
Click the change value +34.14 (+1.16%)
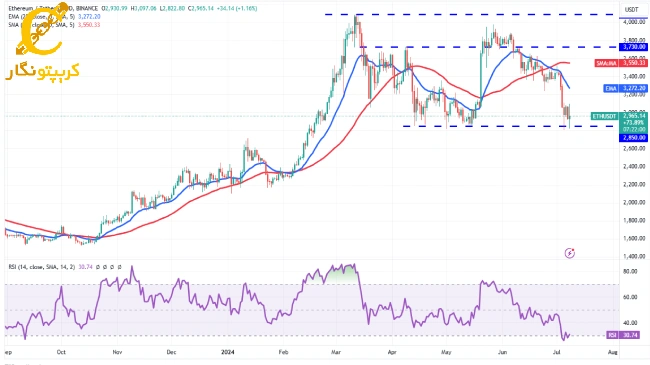[237, 8]
